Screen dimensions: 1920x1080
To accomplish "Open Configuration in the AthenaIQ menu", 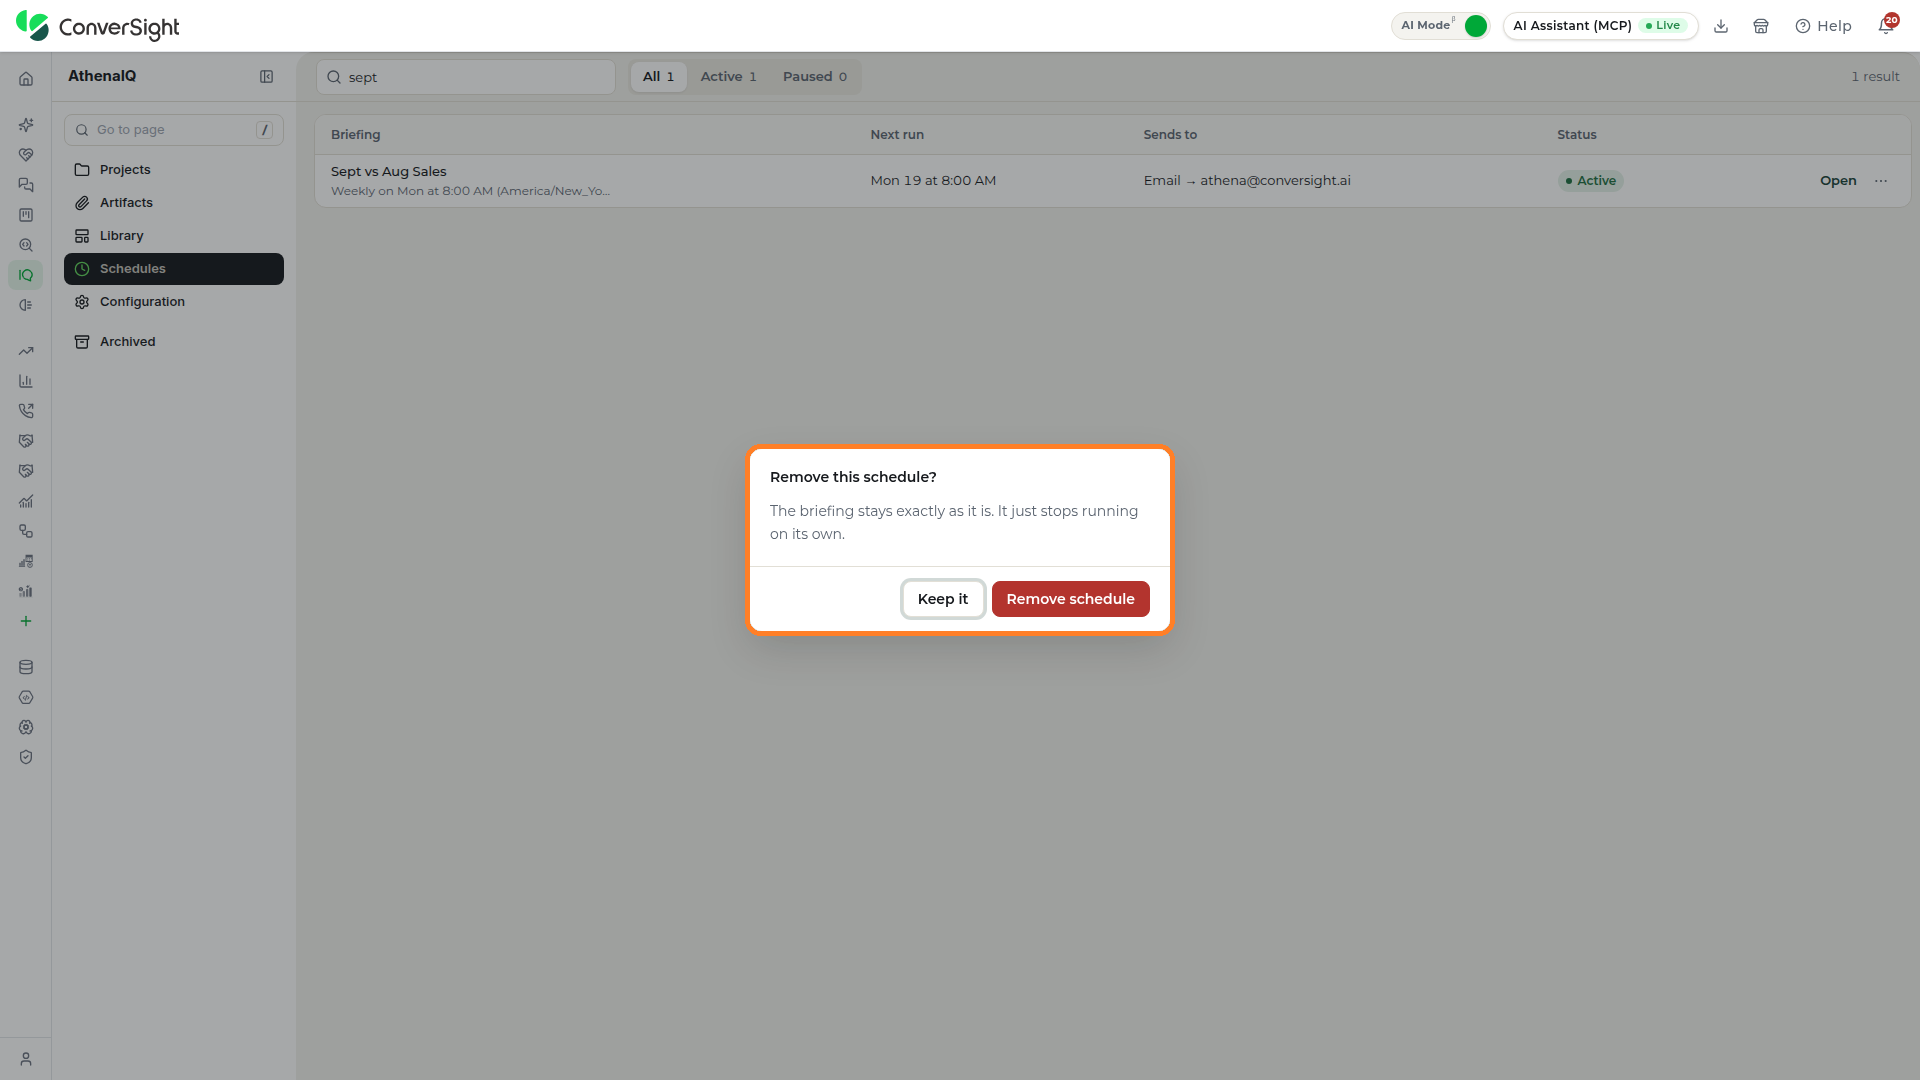I will pyautogui.click(x=174, y=302).
